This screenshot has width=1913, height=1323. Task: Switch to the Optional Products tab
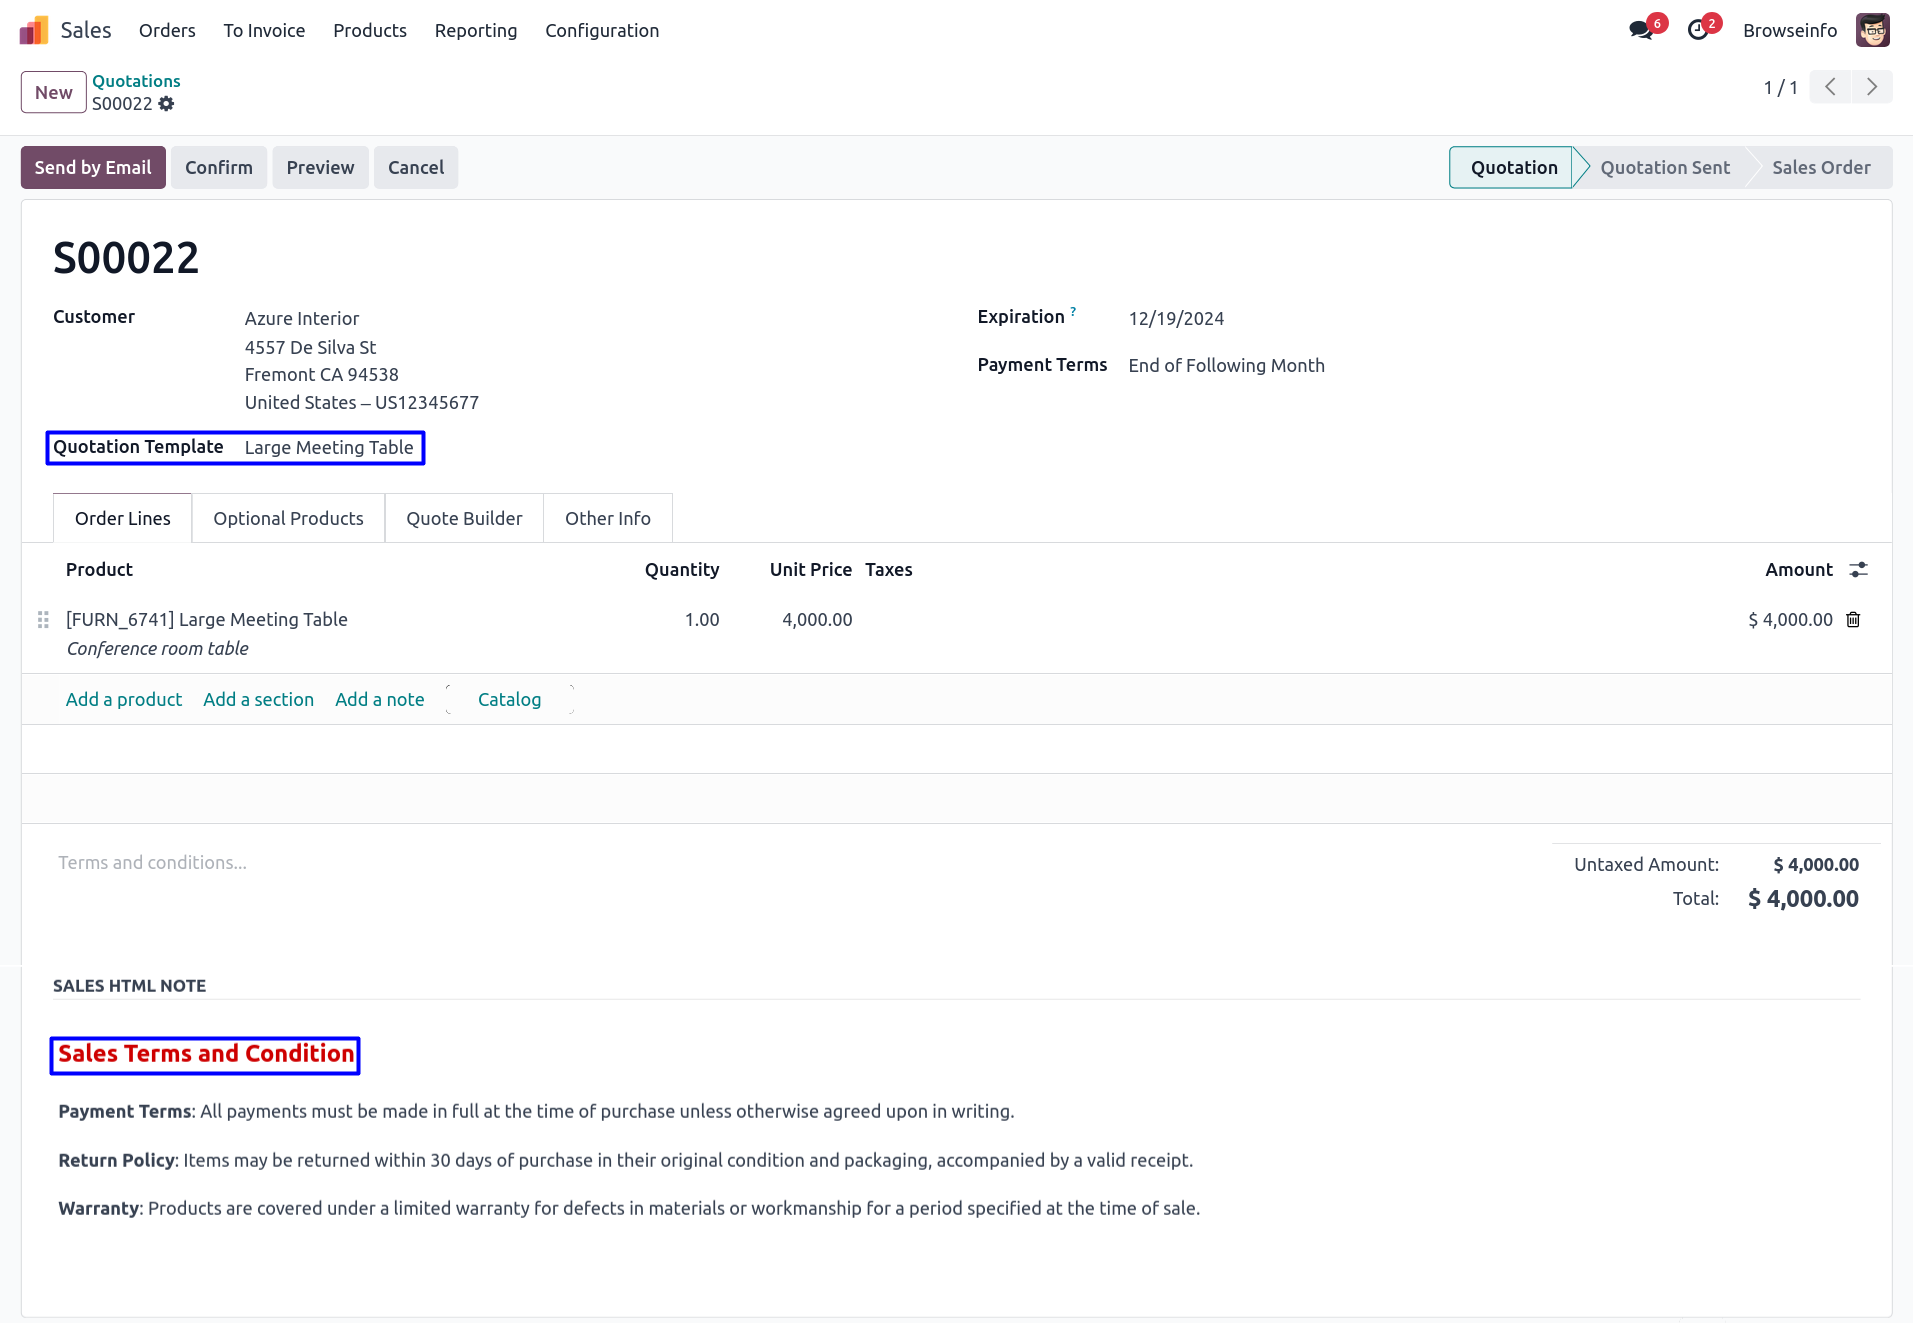click(x=288, y=518)
